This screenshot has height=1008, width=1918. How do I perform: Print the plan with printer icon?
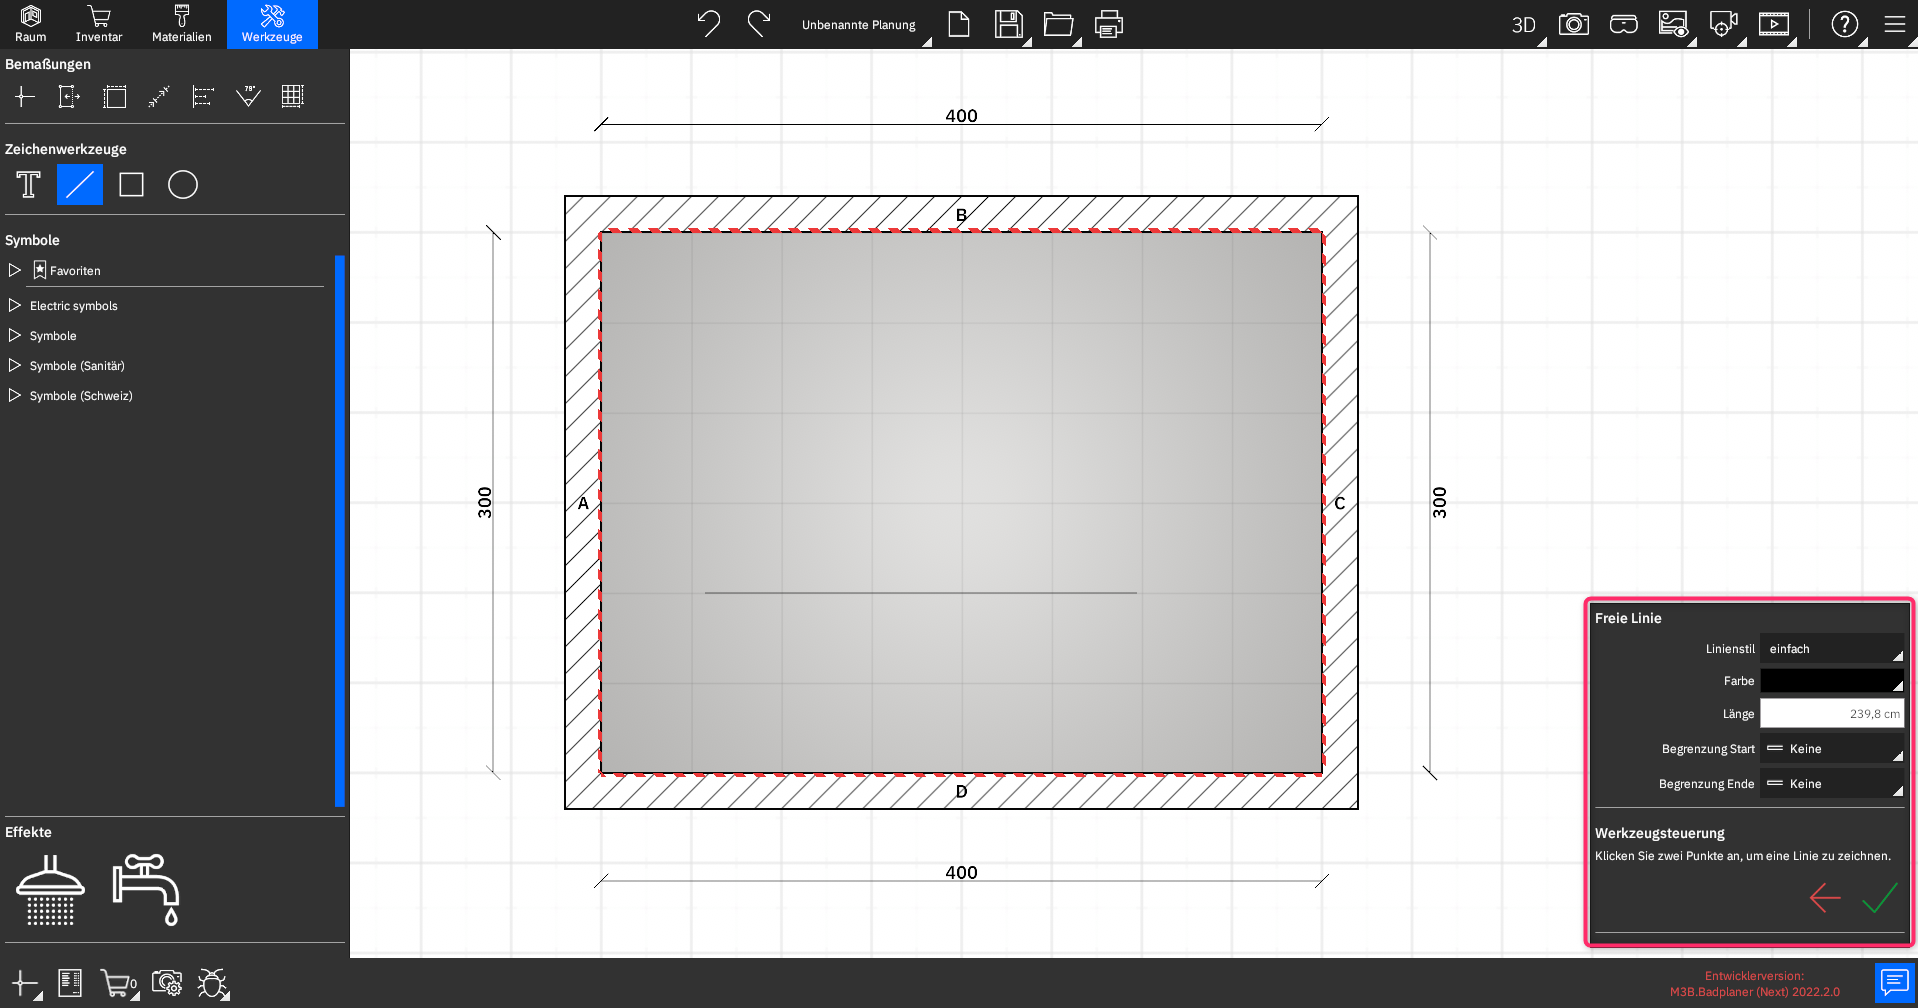[x=1109, y=24]
